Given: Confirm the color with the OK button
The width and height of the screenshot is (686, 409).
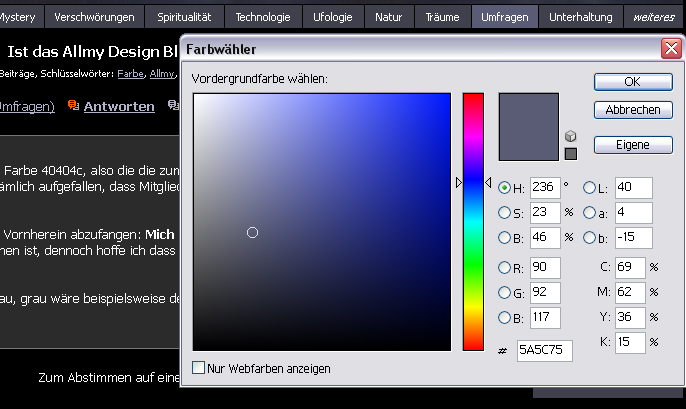Looking at the screenshot, I should click(633, 82).
